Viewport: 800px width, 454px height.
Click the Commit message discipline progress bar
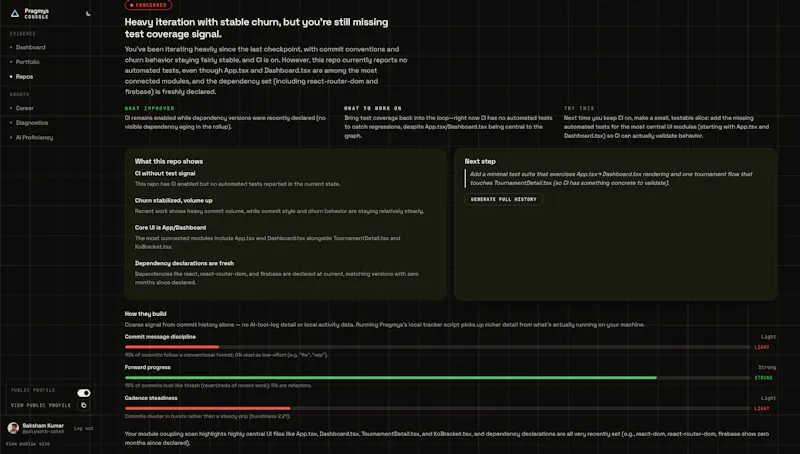[x=438, y=347]
